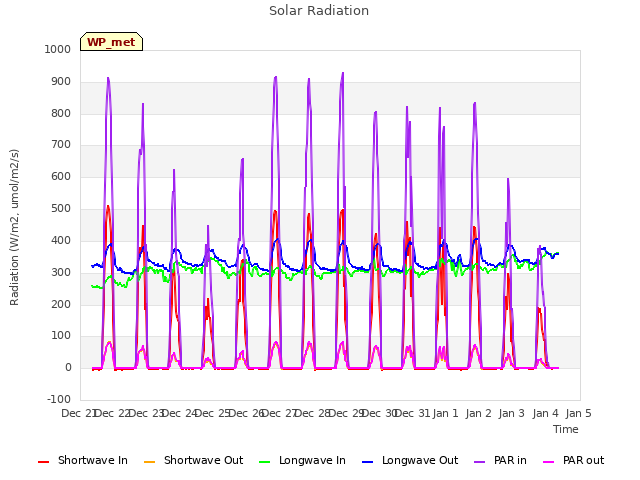Toggle PAR out legend entry
The width and height of the screenshot is (640, 480).
(x=573, y=460)
